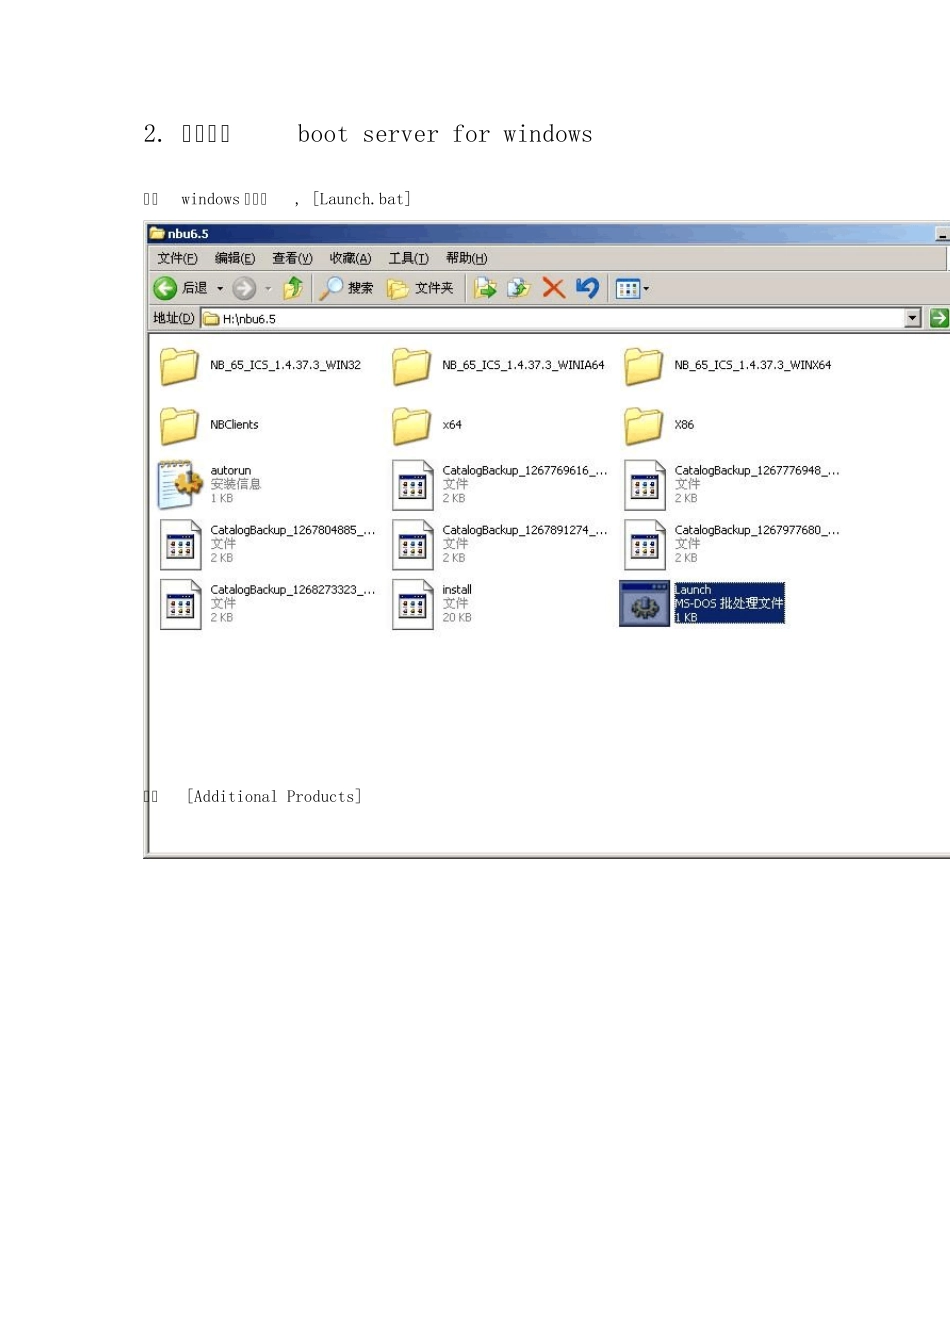Image resolution: width=950 pixels, height=1344 pixels.
Task: Open the 收藏(A) menu
Action: pos(350,259)
